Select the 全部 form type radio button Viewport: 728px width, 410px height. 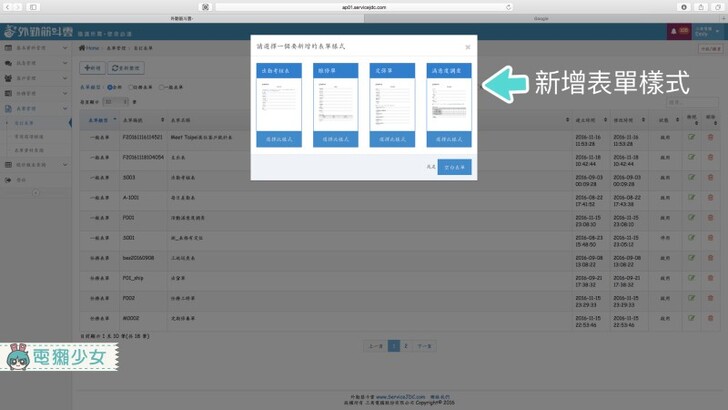tap(108, 87)
